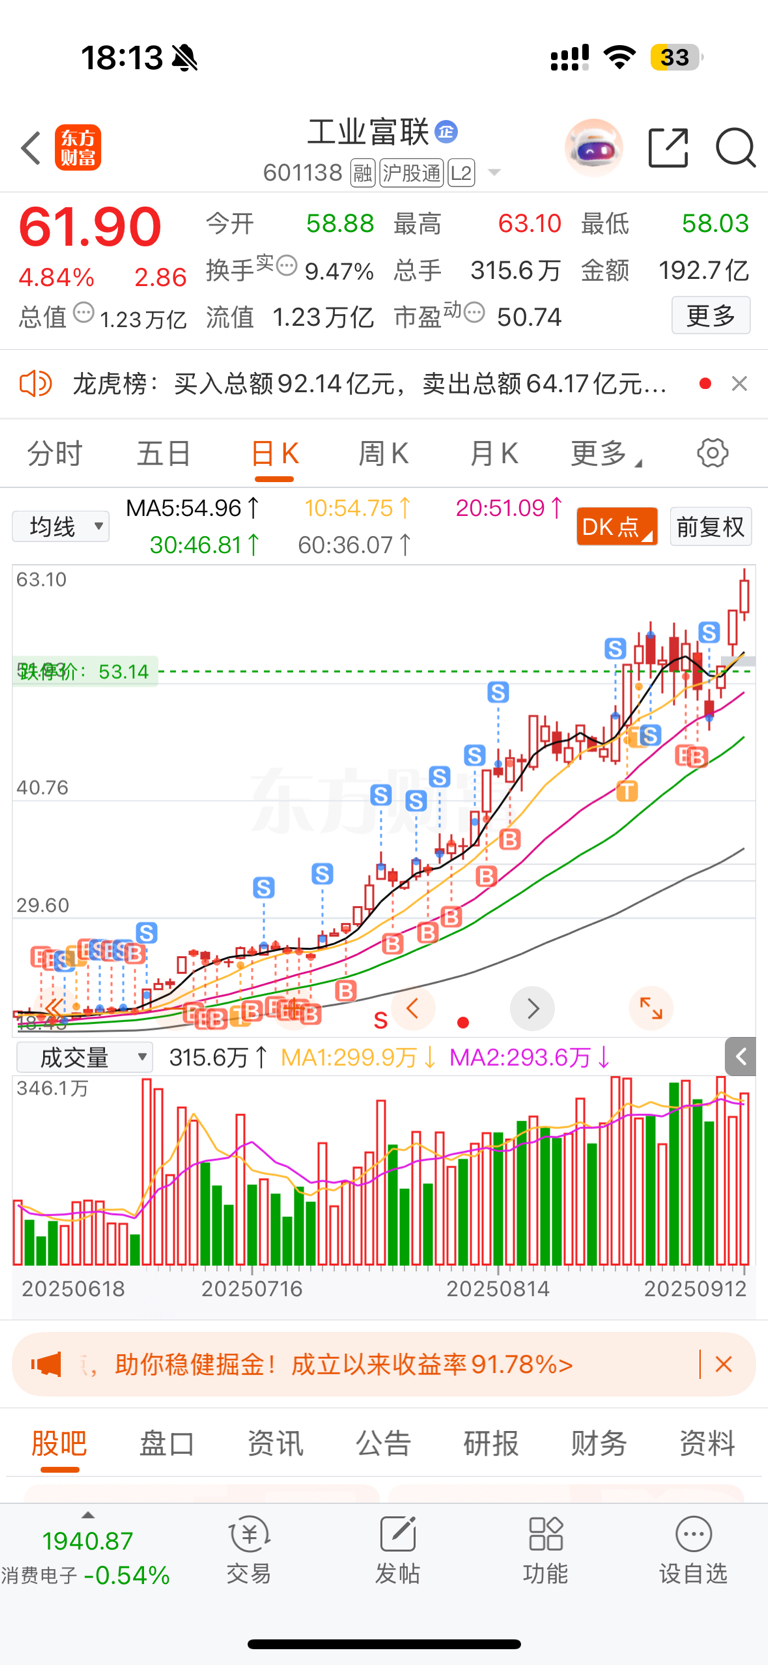The image size is (769, 1665).
Task: Tap the L2 level badge
Action: coord(461,173)
